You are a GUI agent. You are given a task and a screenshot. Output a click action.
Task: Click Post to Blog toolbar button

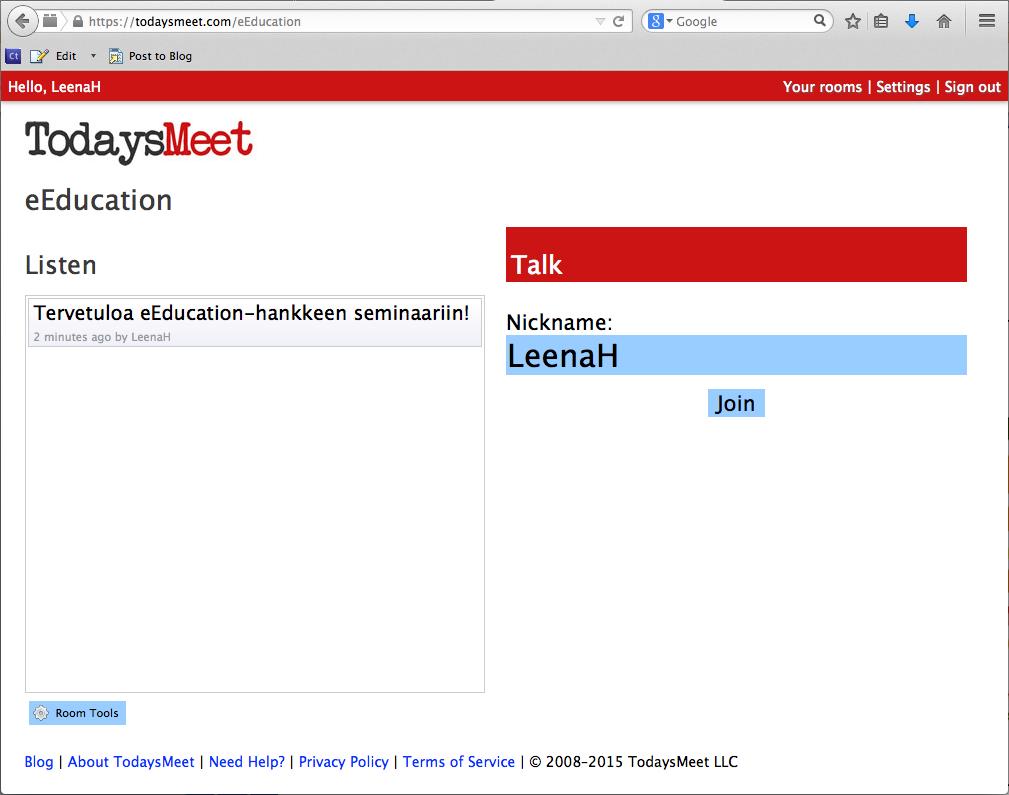151,56
